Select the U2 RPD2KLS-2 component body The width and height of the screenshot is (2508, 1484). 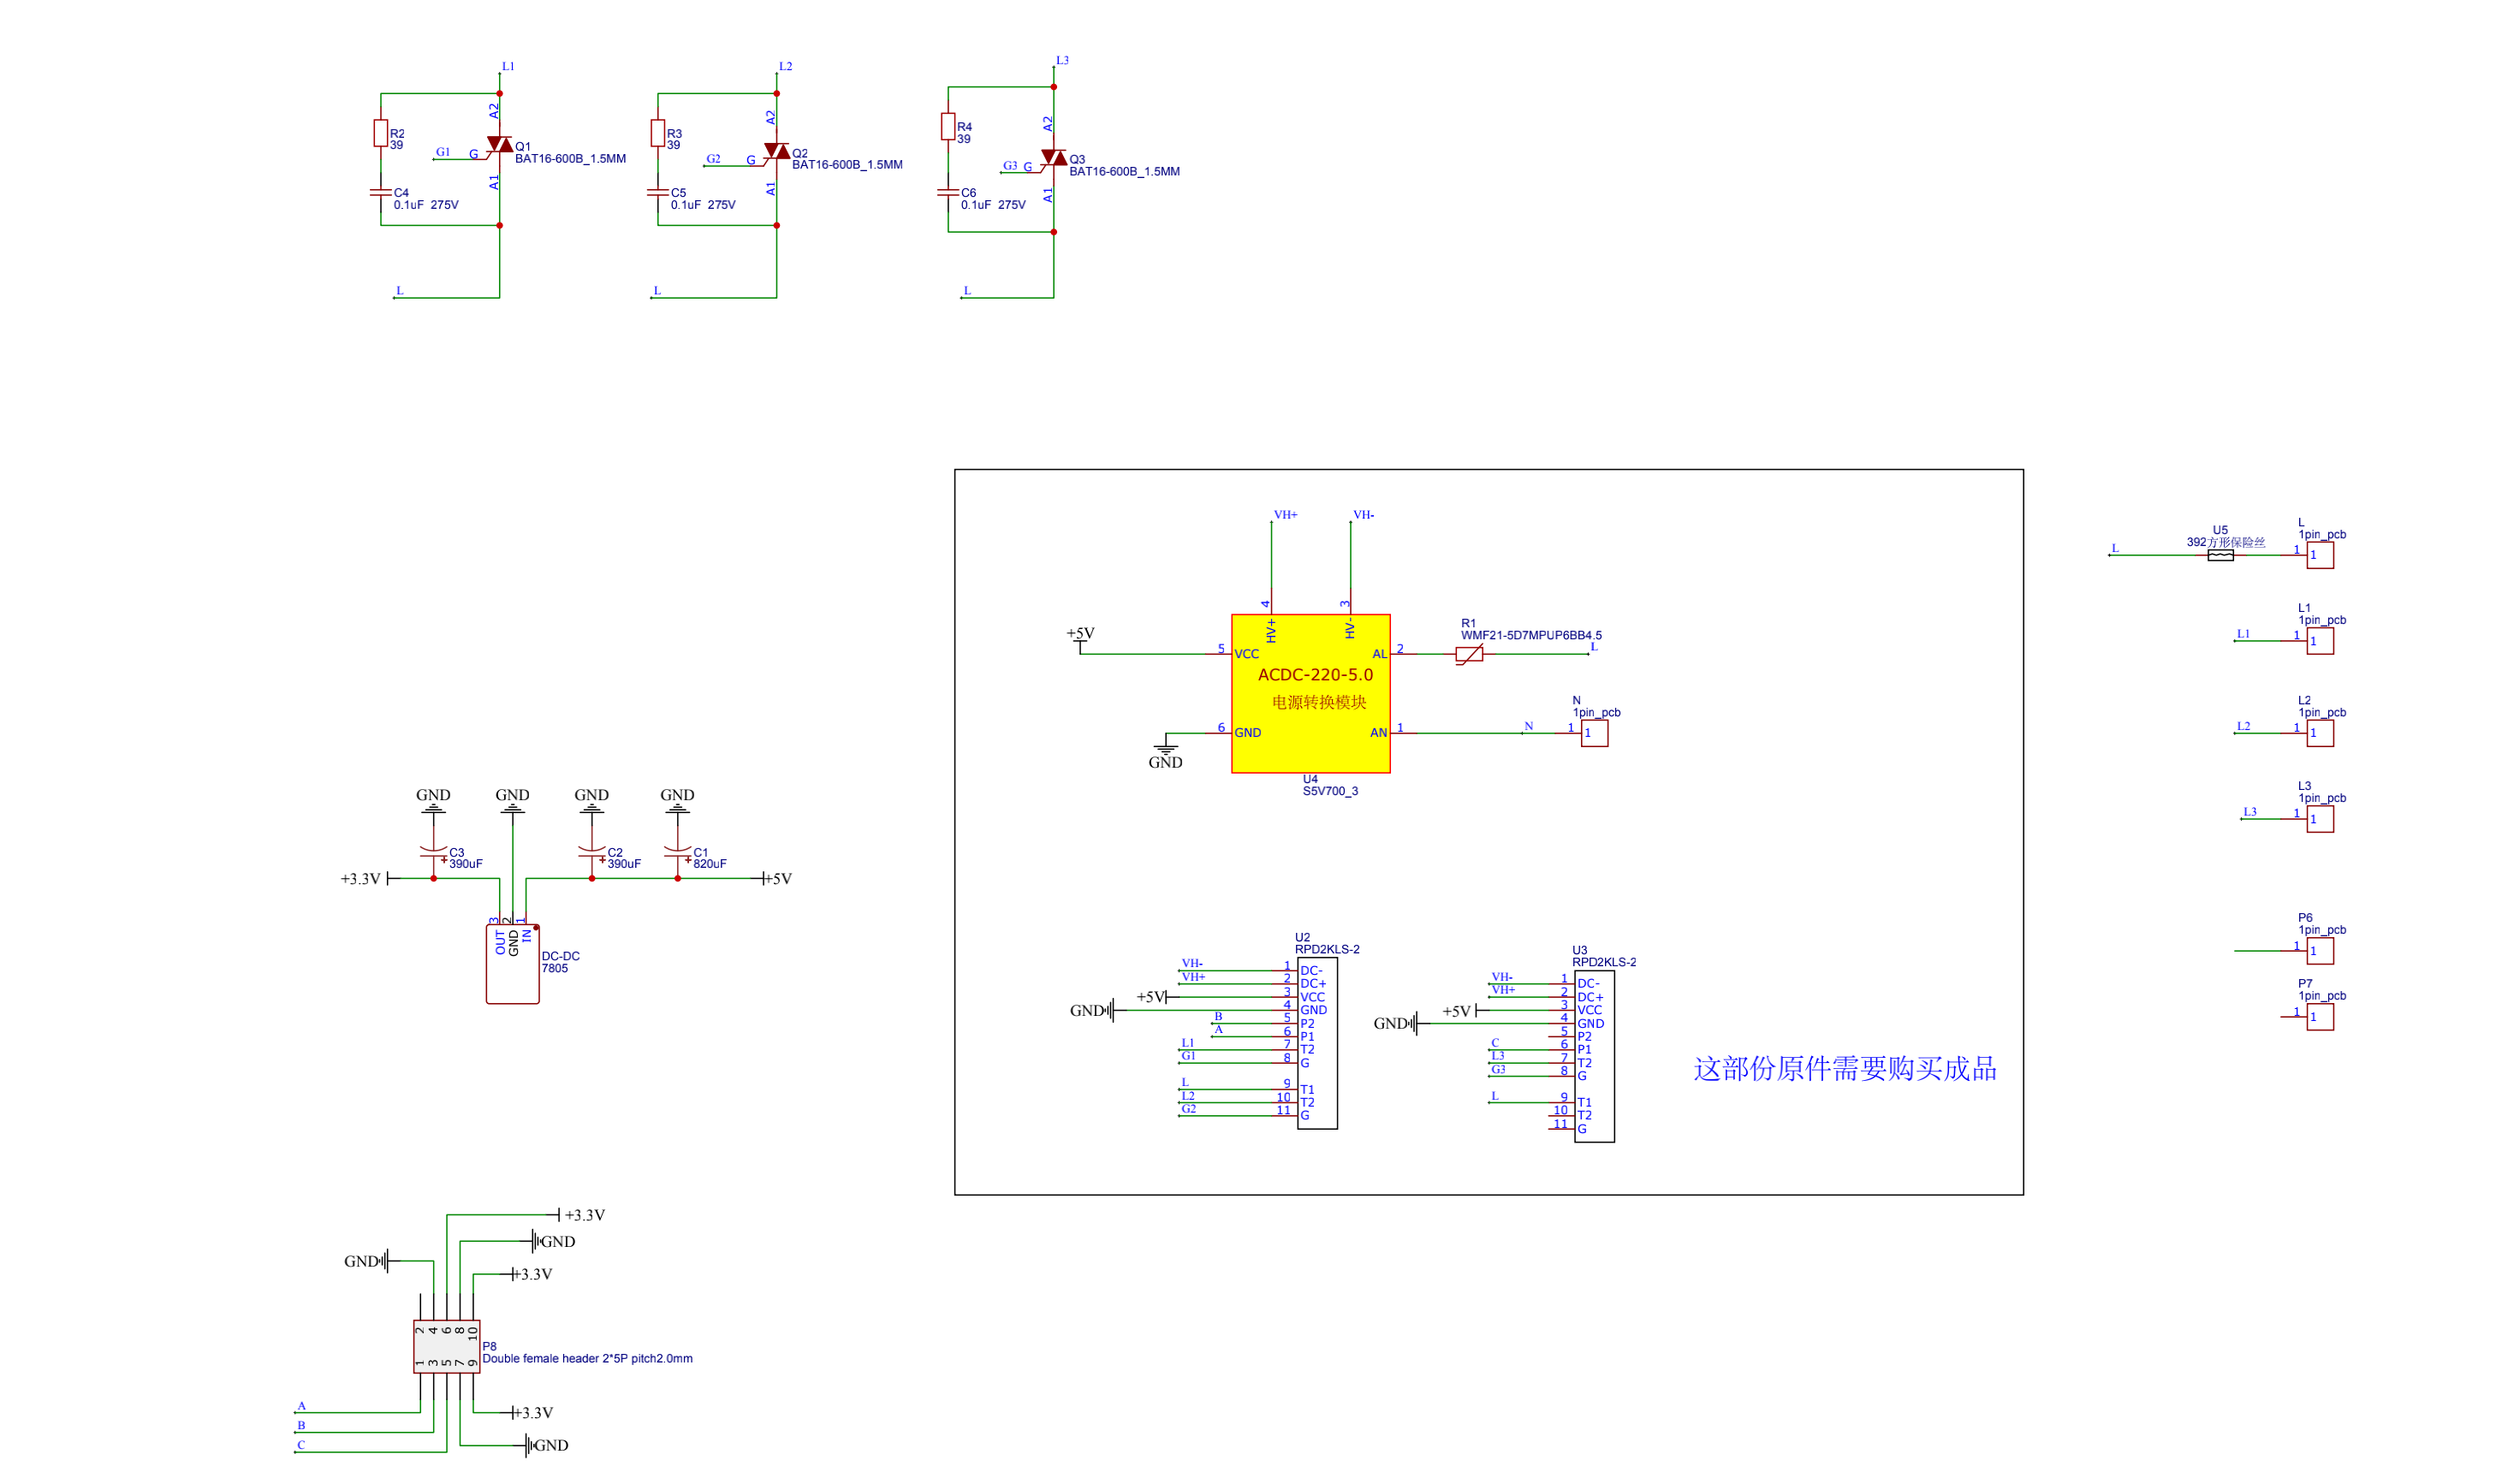coord(1317,1044)
